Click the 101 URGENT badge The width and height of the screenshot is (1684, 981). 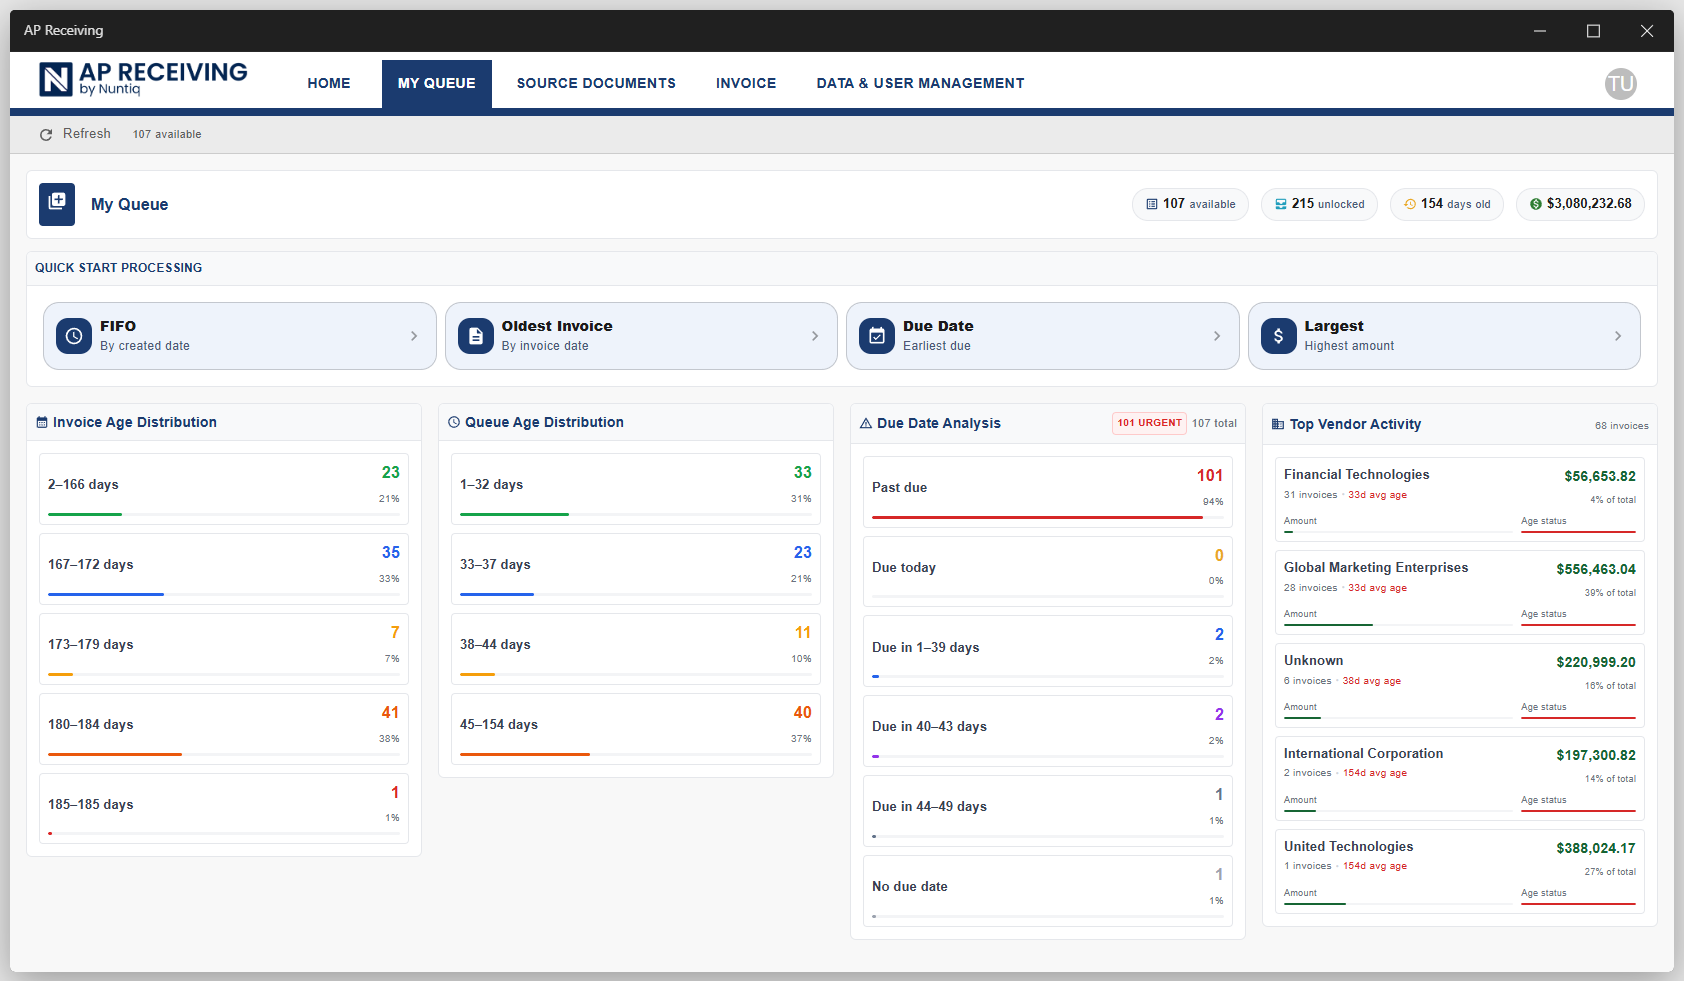(x=1148, y=422)
